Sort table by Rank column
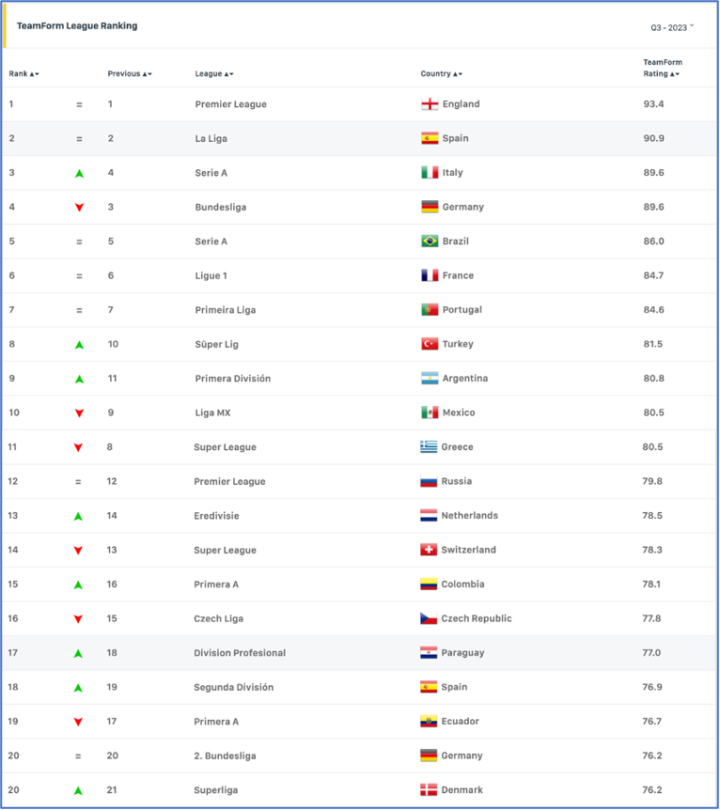Screen dimensions: 720x810 [23, 74]
